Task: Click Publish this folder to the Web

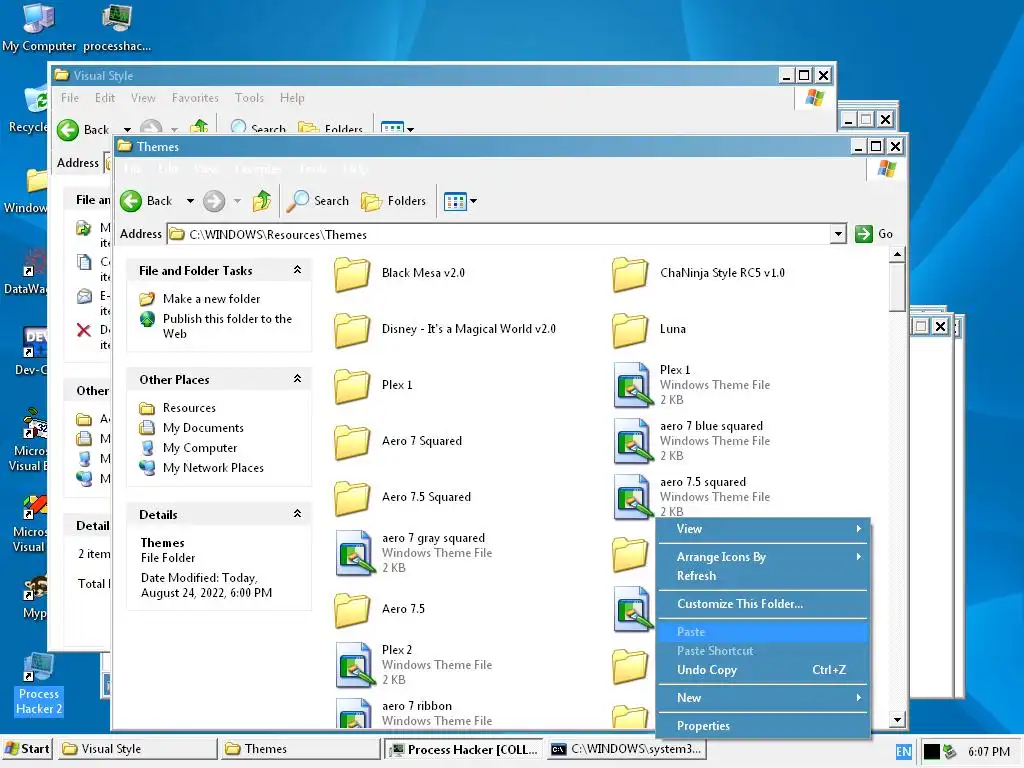Action: tap(227, 326)
